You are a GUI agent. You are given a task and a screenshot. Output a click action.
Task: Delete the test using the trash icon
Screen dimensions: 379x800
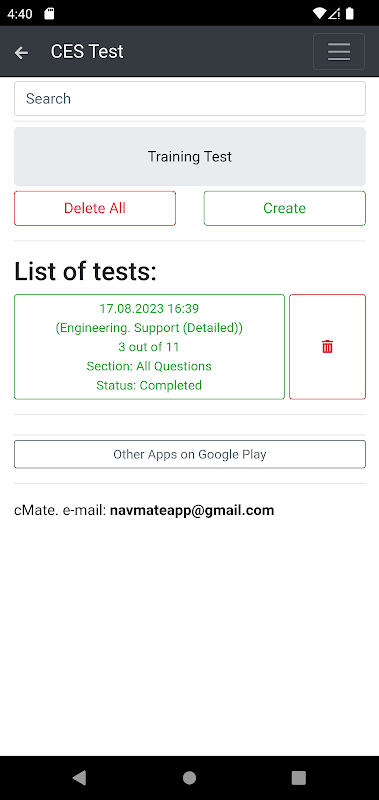click(327, 347)
